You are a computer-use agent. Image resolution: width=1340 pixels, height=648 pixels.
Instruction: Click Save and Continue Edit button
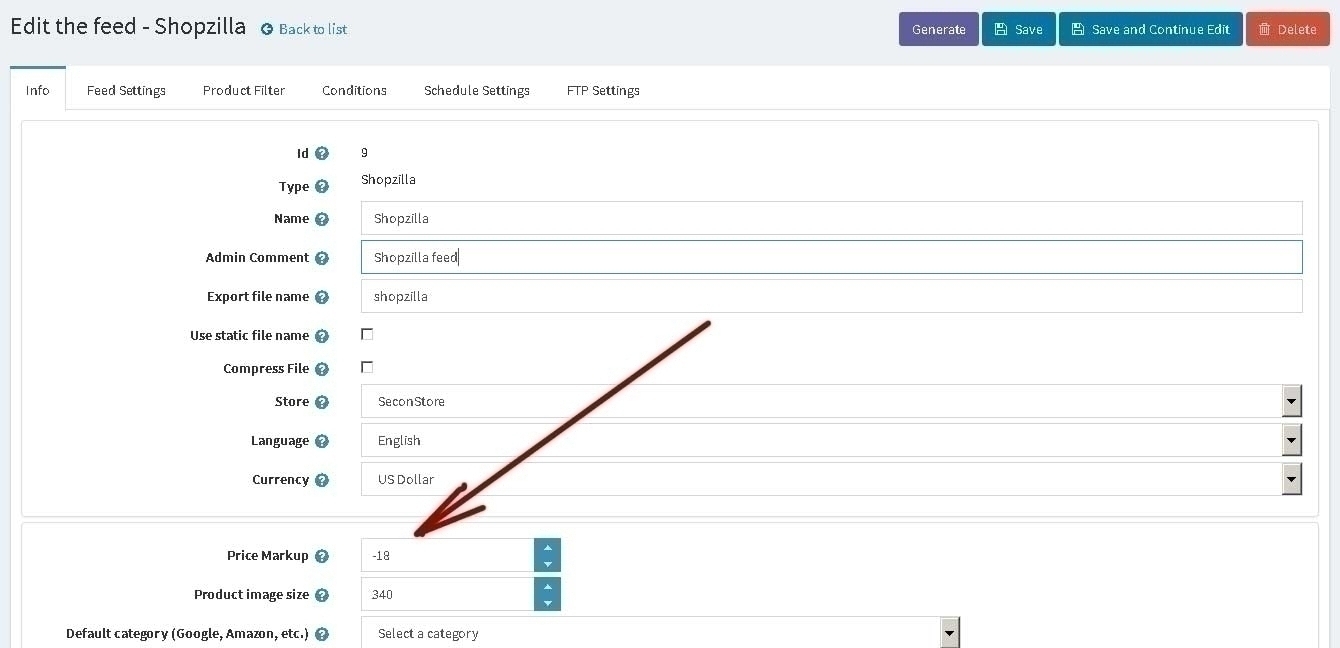point(1150,29)
